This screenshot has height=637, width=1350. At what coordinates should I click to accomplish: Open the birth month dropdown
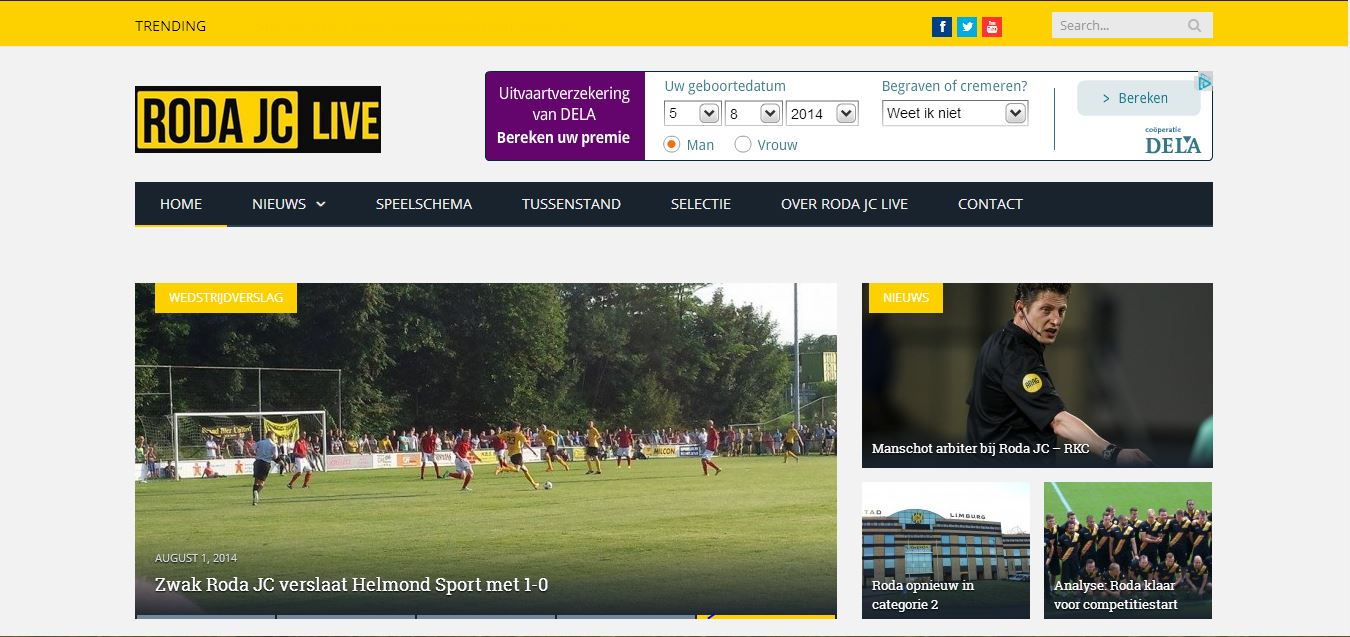click(x=754, y=113)
